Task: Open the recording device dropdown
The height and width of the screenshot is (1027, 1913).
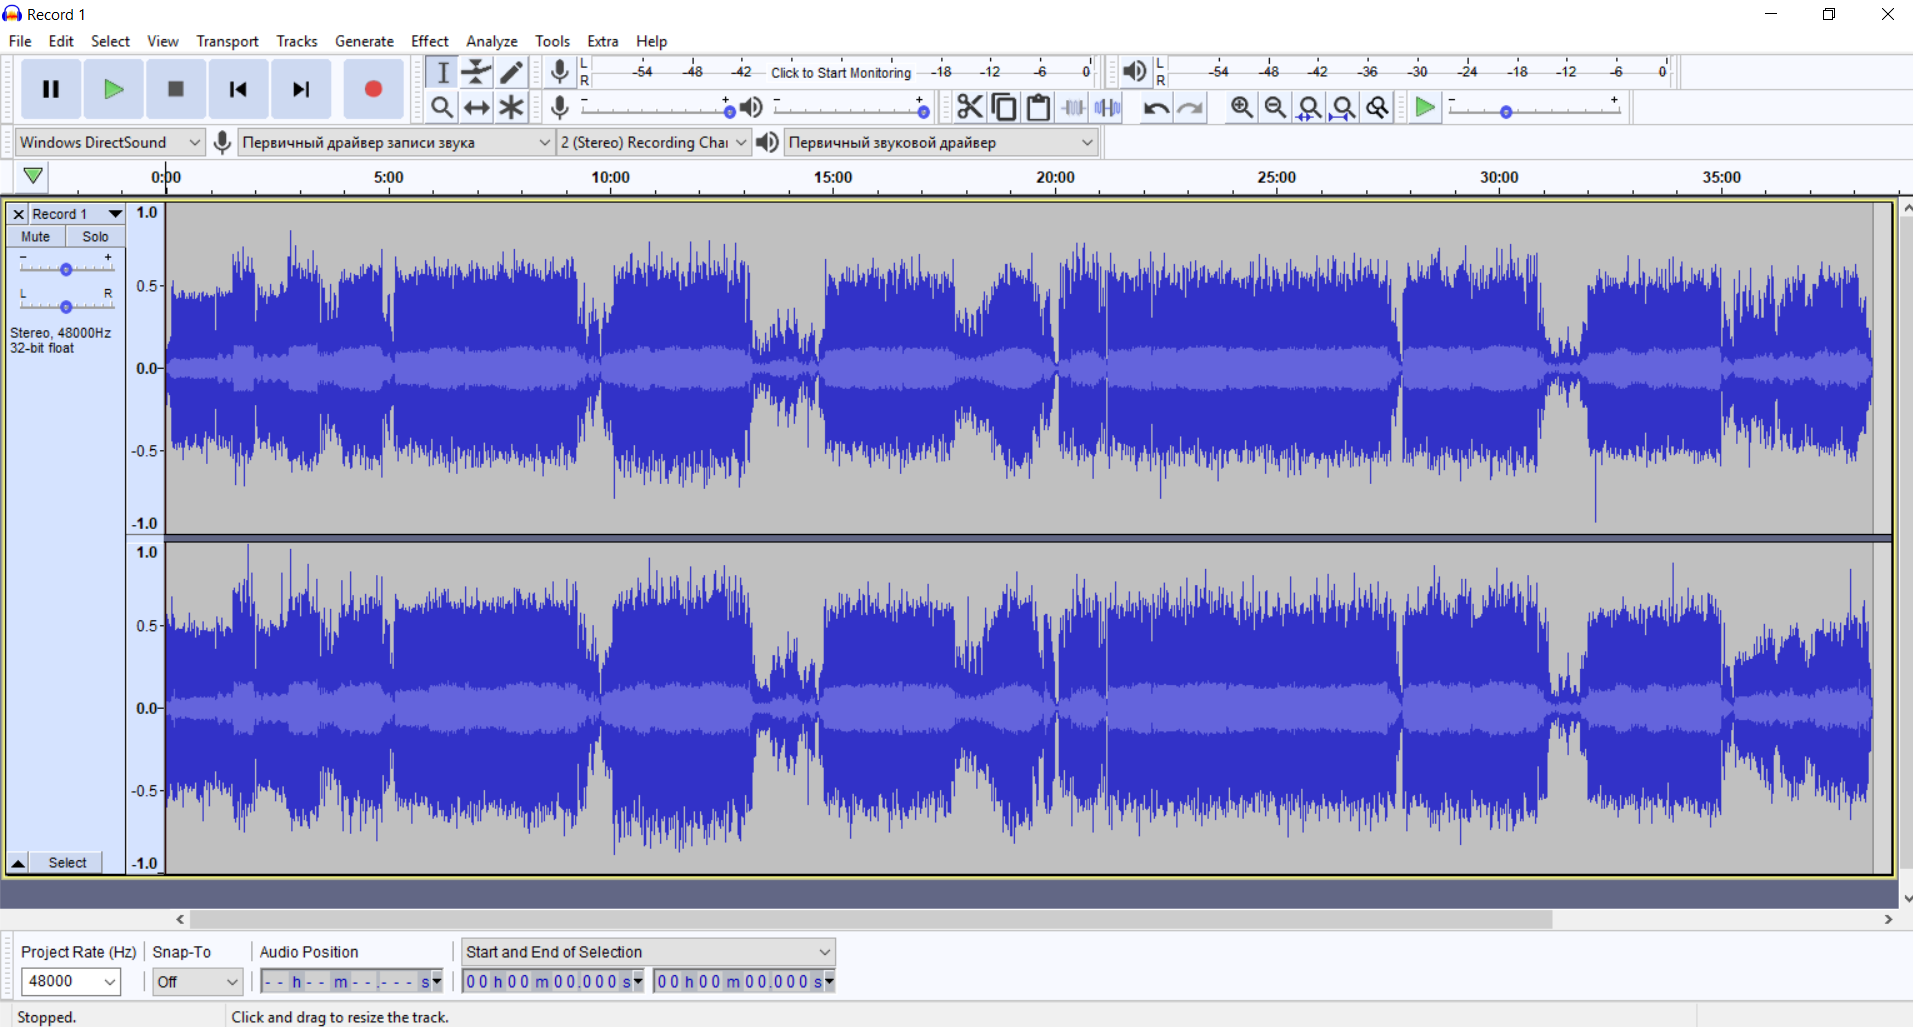Action: tap(396, 142)
